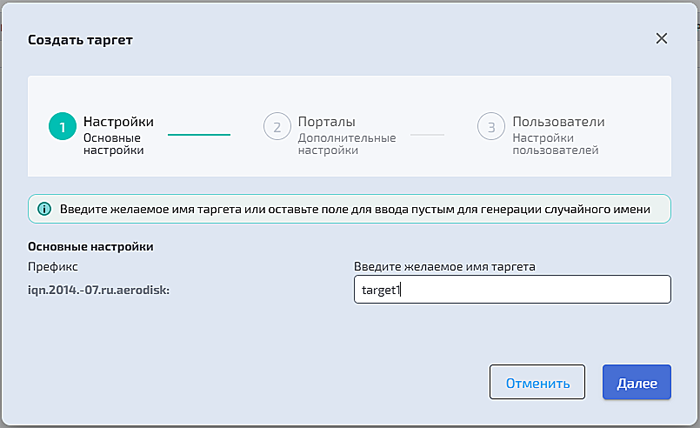700x428 pixels.
Task: Click the Дополнительные настройки subtitle
Action: point(347,144)
